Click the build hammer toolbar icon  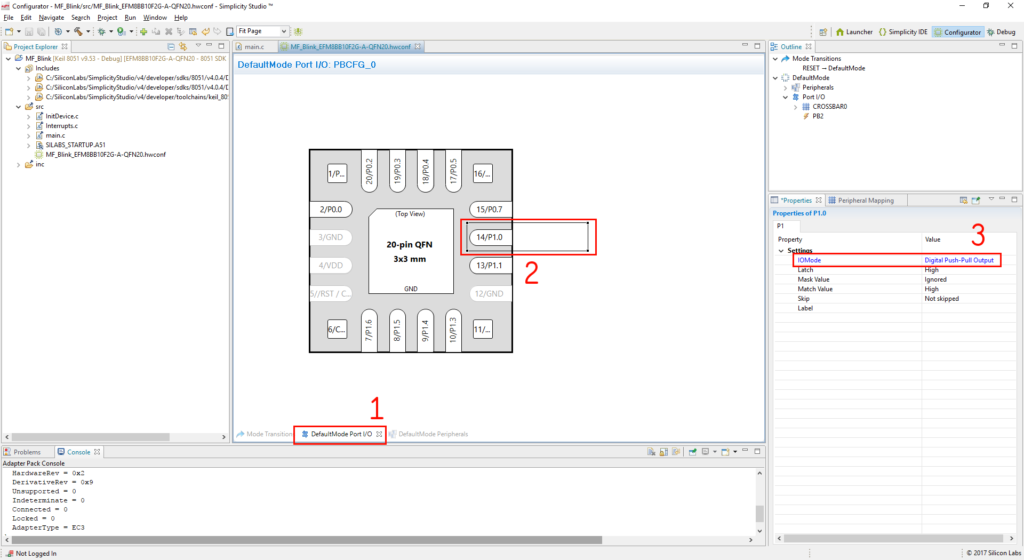tap(79, 32)
